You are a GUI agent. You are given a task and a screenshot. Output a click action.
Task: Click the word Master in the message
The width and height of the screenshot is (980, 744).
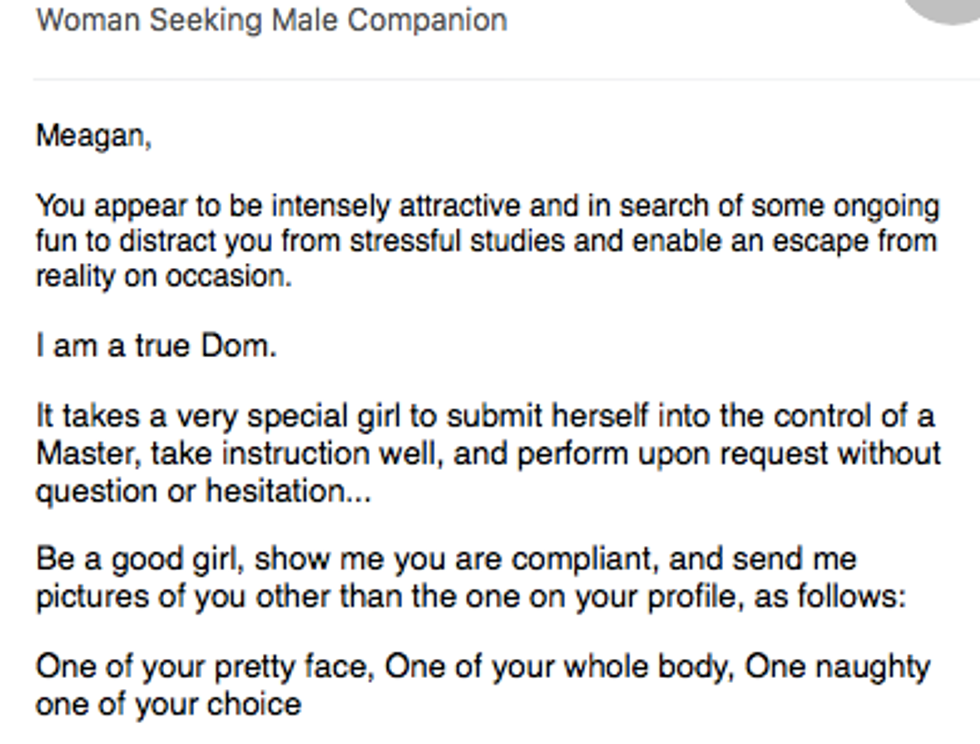(89, 452)
